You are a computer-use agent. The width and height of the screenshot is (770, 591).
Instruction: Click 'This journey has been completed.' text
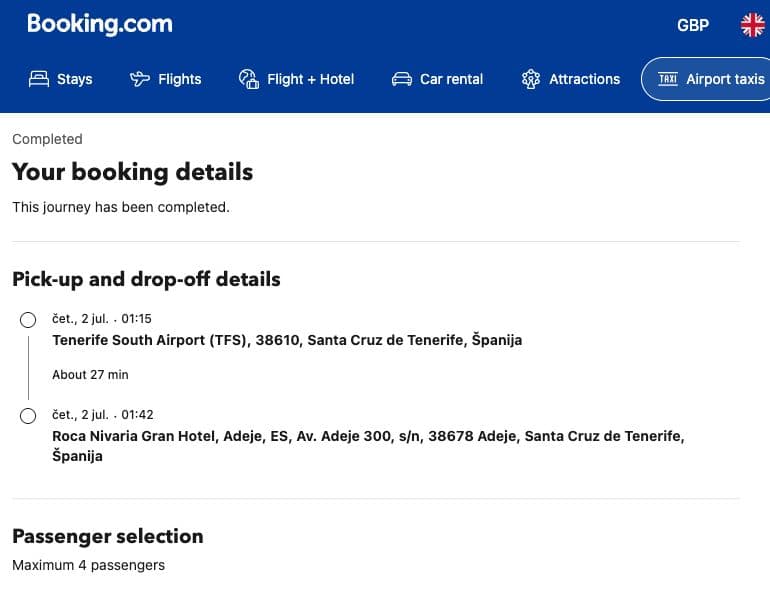pos(121,207)
